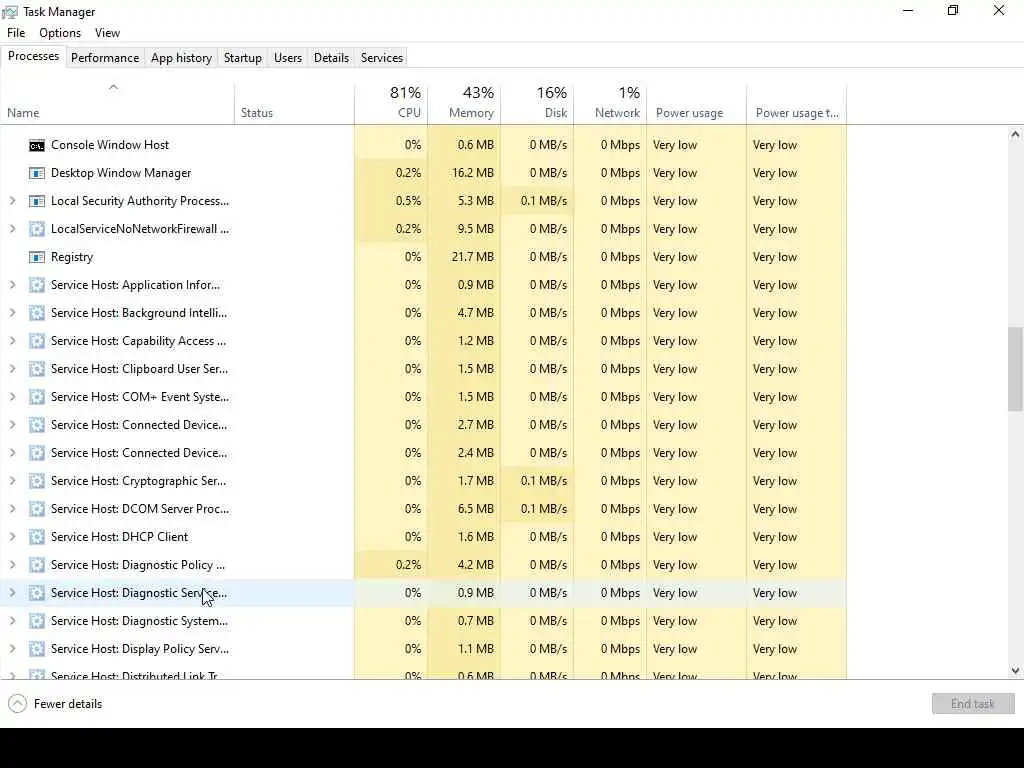This screenshot has height=768, width=1024.
Task: Click the scrollbar up arrow
Action: 1015,135
